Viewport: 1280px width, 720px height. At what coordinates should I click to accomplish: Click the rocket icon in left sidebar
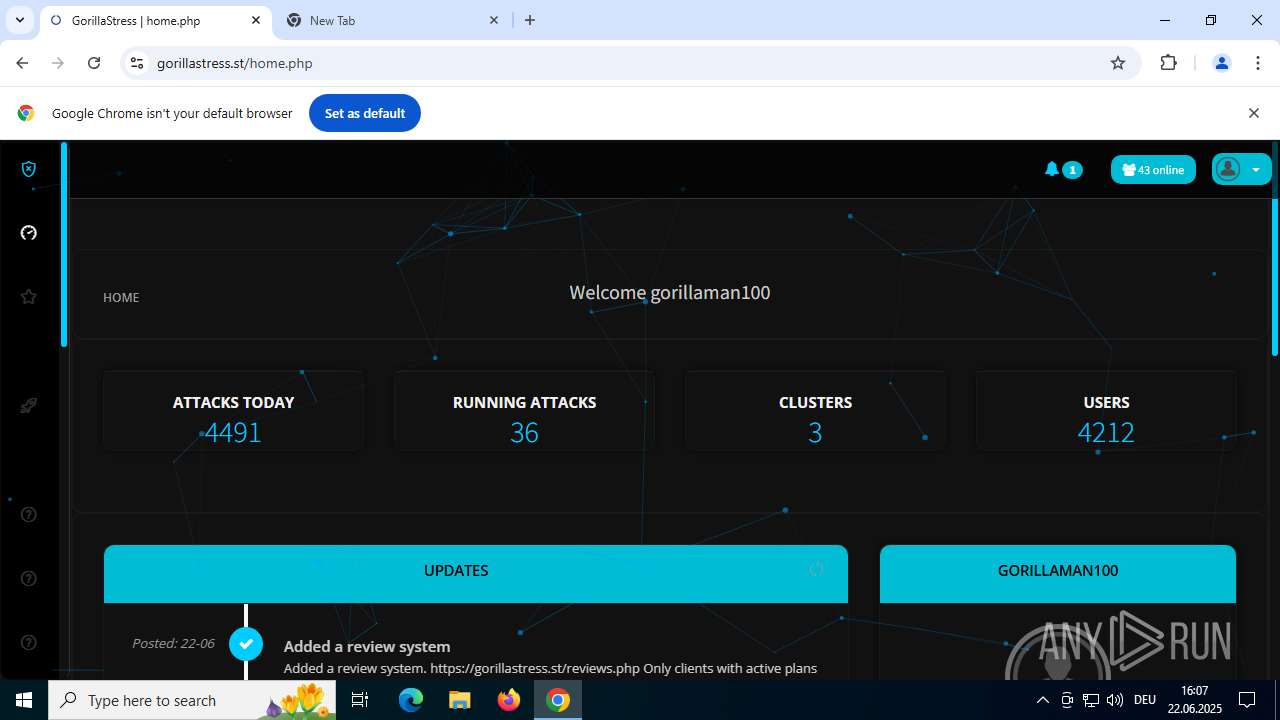(29, 405)
